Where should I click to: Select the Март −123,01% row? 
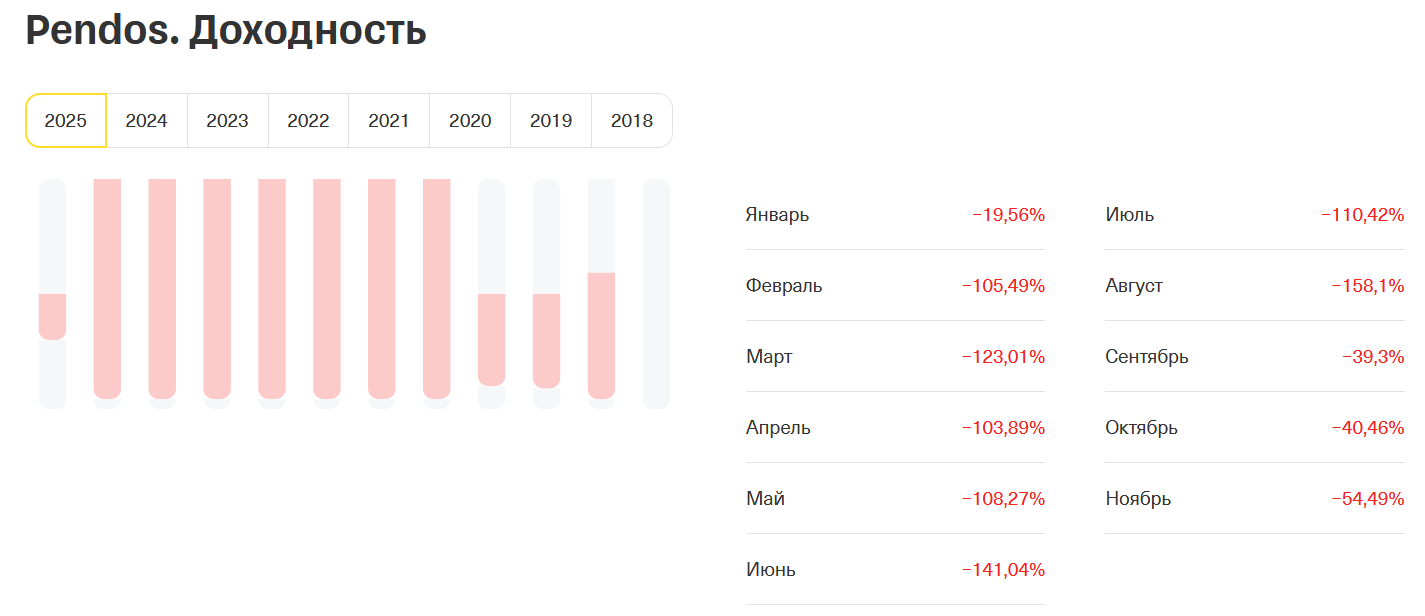pyautogui.click(x=894, y=357)
